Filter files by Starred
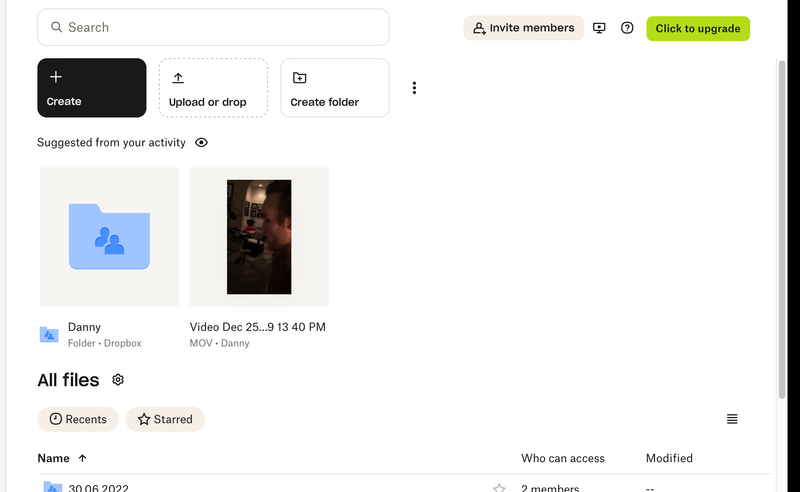This screenshot has width=800, height=492. pyautogui.click(x=165, y=419)
